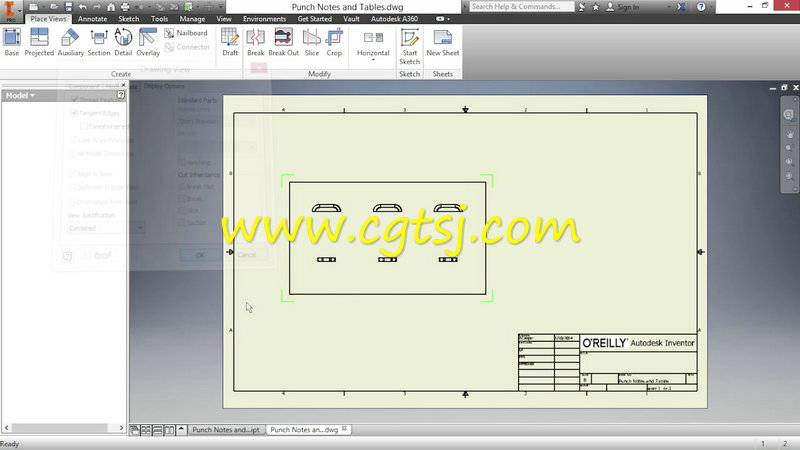
Task: Click the Undo arrow
Action: (83, 7)
